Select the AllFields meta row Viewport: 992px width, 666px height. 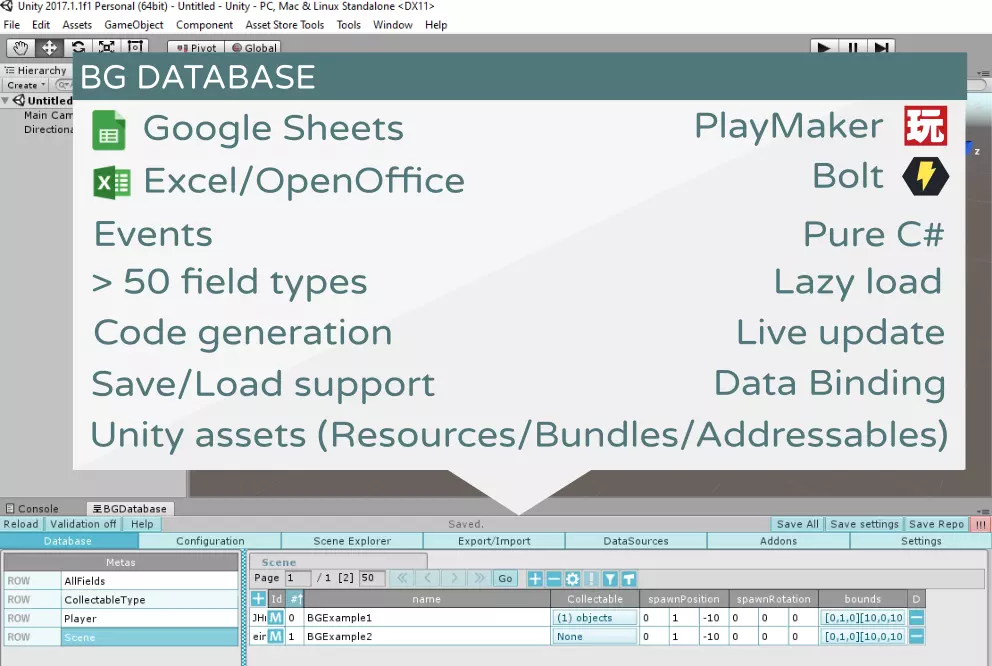[x=121, y=581]
